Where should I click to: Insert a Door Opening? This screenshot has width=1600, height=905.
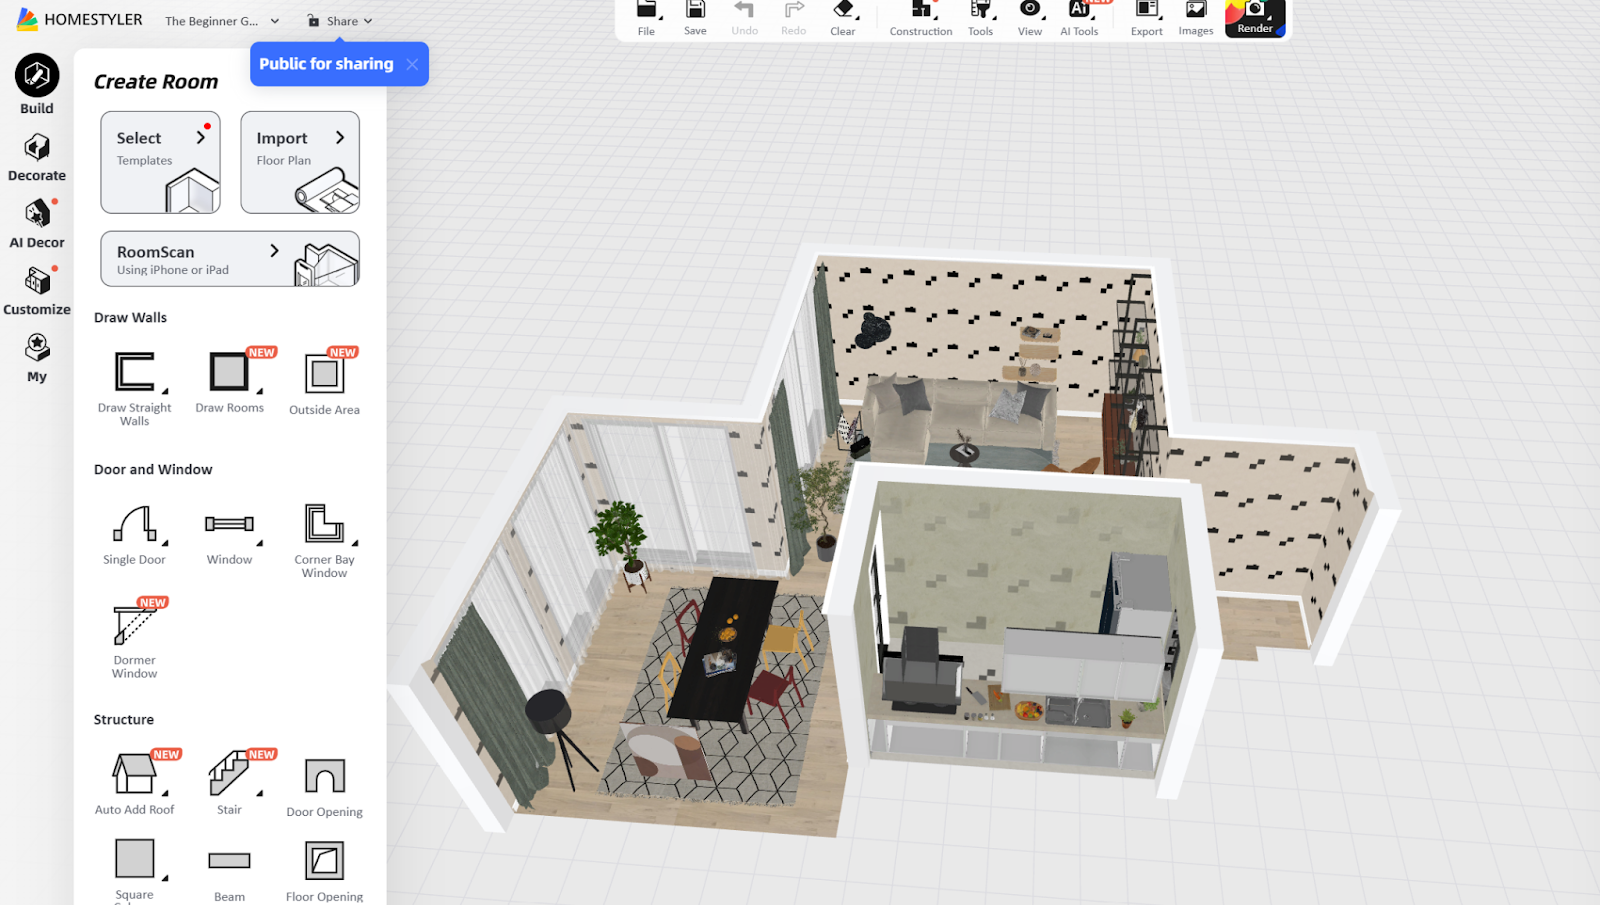click(x=324, y=788)
